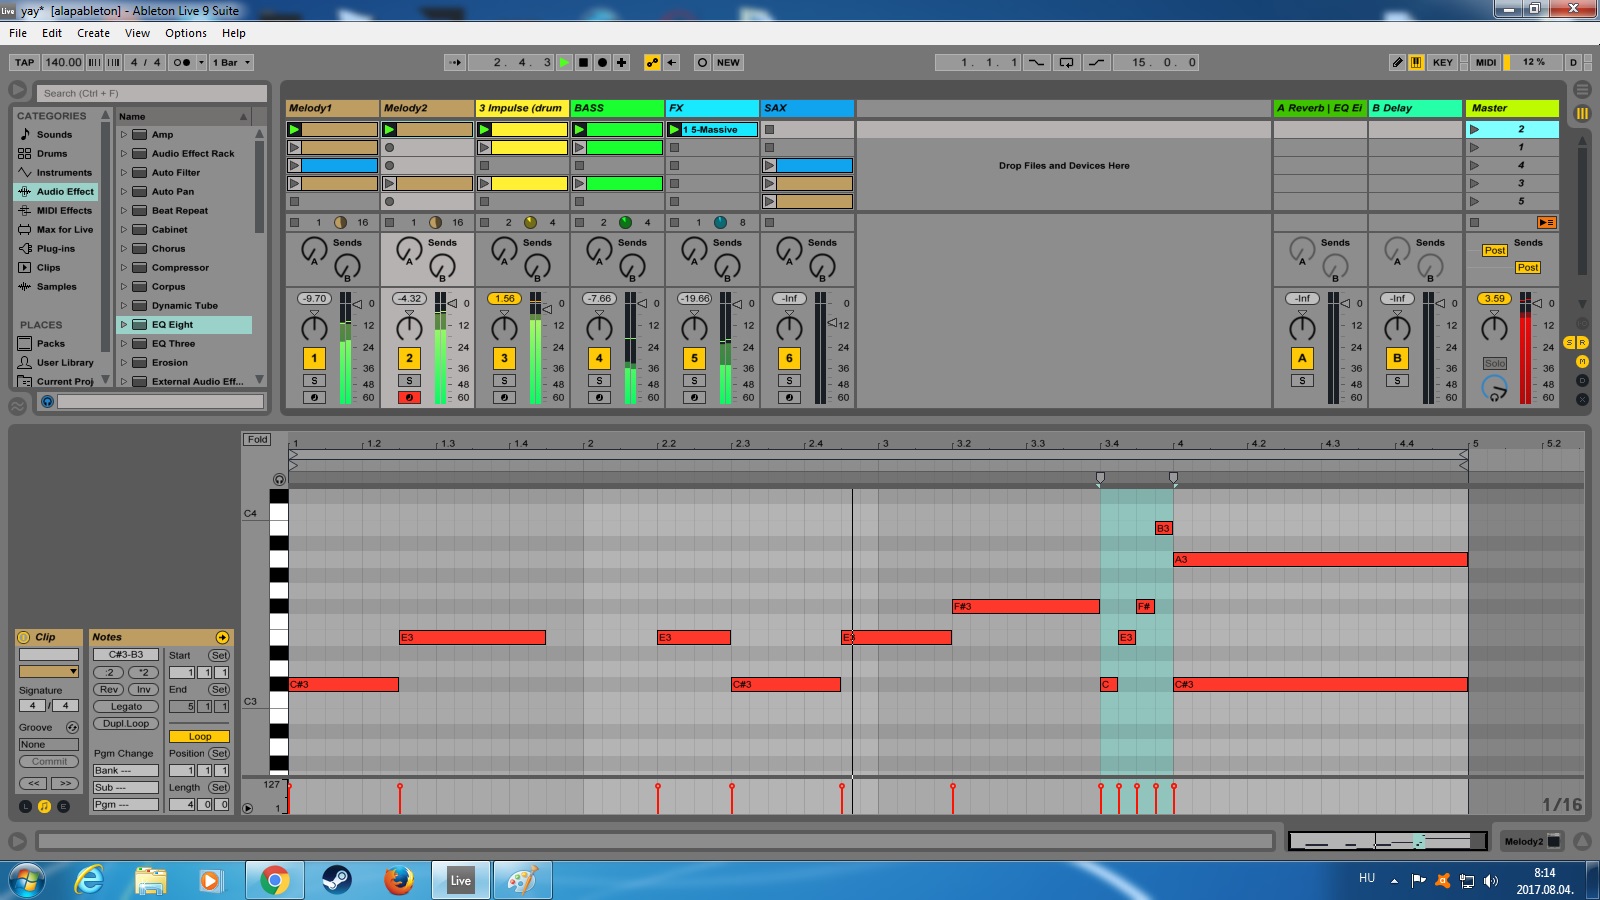Toggle the Automation Arm button
The image size is (1600, 900).
click(652, 62)
